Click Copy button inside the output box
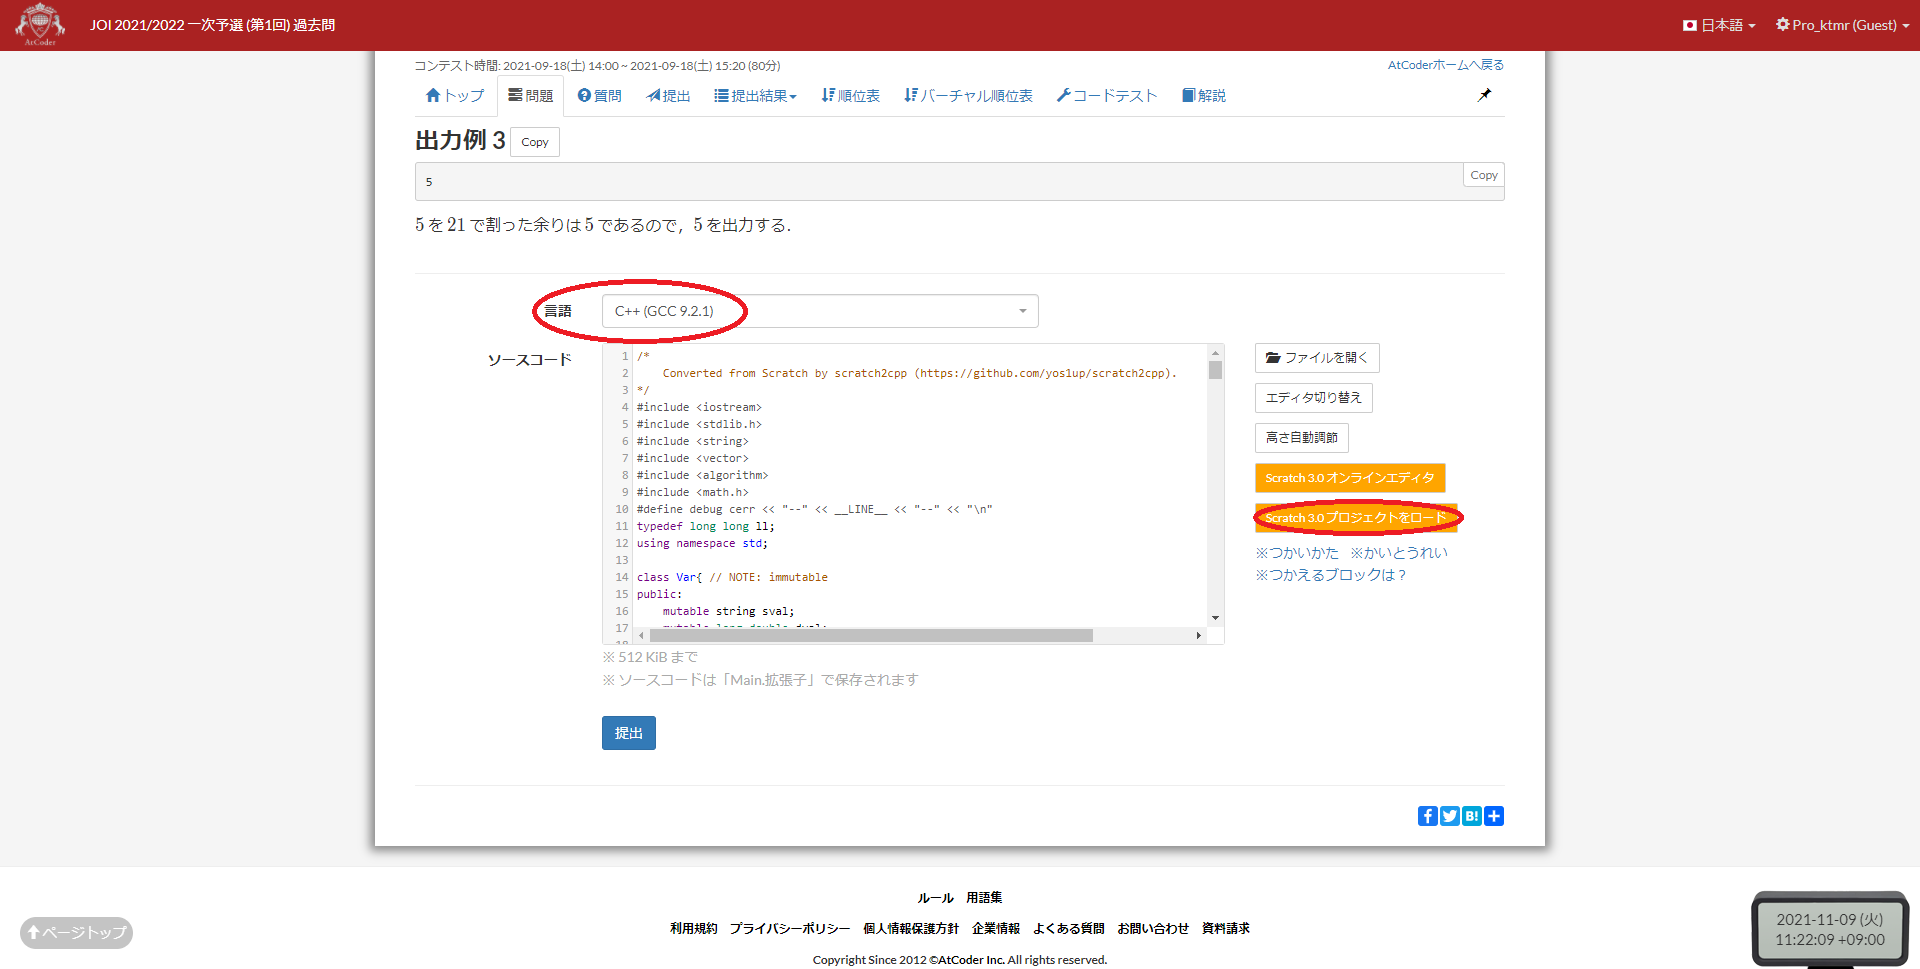The height and width of the screenshot is (969, 1920). pyautogui.click(x=1484, y=175)
